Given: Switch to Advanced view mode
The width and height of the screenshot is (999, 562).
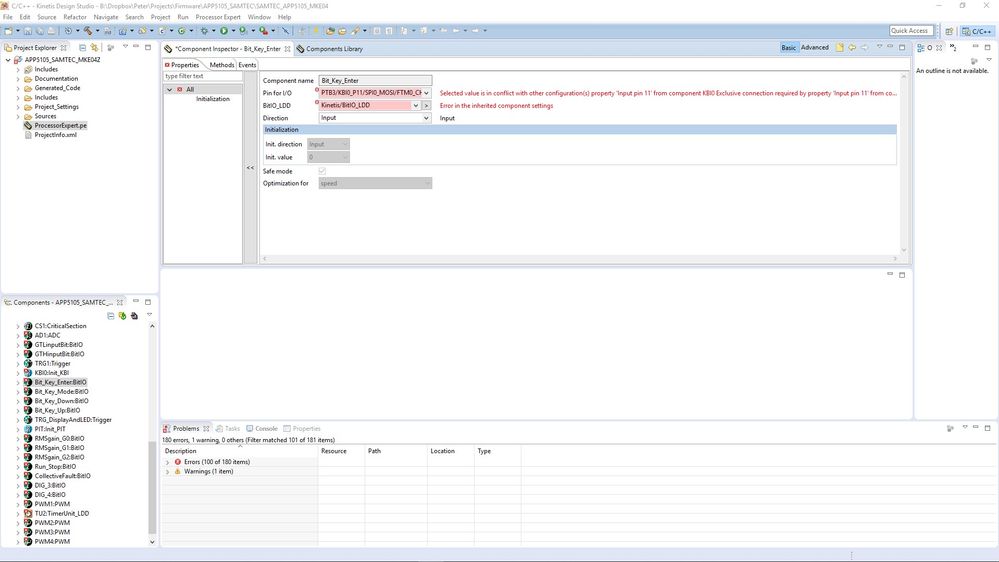Looking at the screenshot, I should [x=815, y=48].
